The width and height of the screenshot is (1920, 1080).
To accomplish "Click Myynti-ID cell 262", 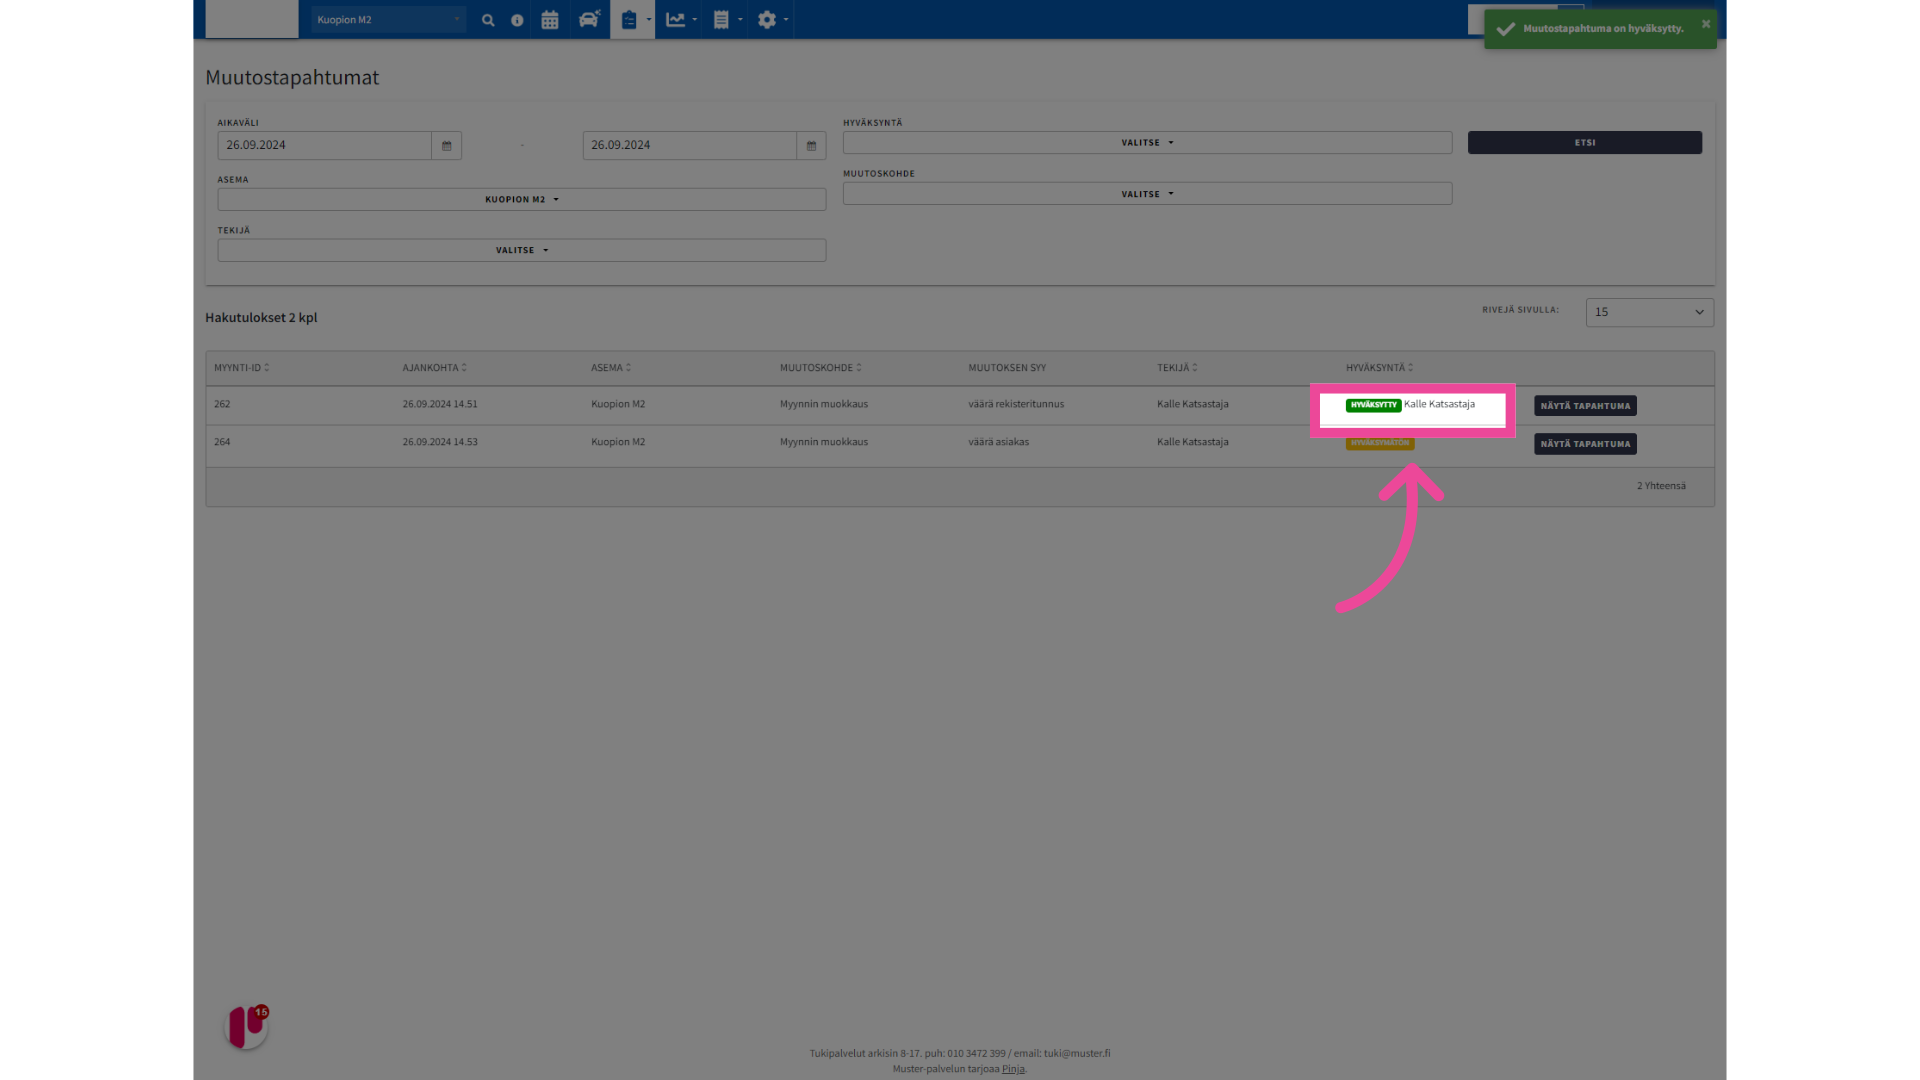I will [222, 405].
